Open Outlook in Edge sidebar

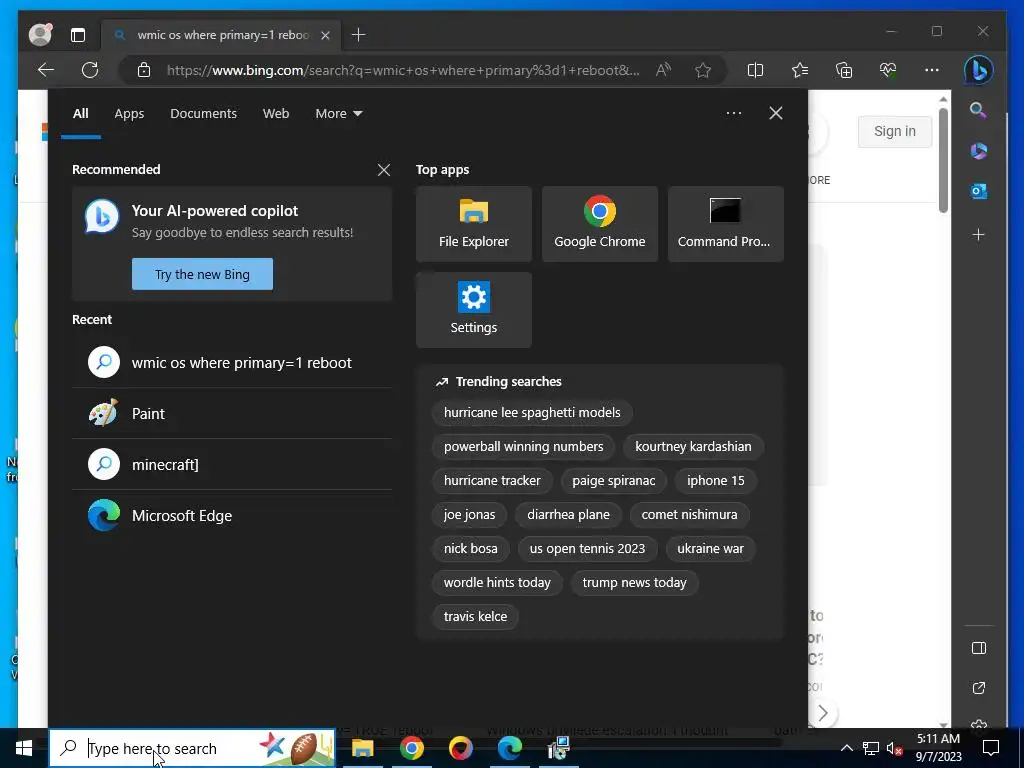(978, 191)
